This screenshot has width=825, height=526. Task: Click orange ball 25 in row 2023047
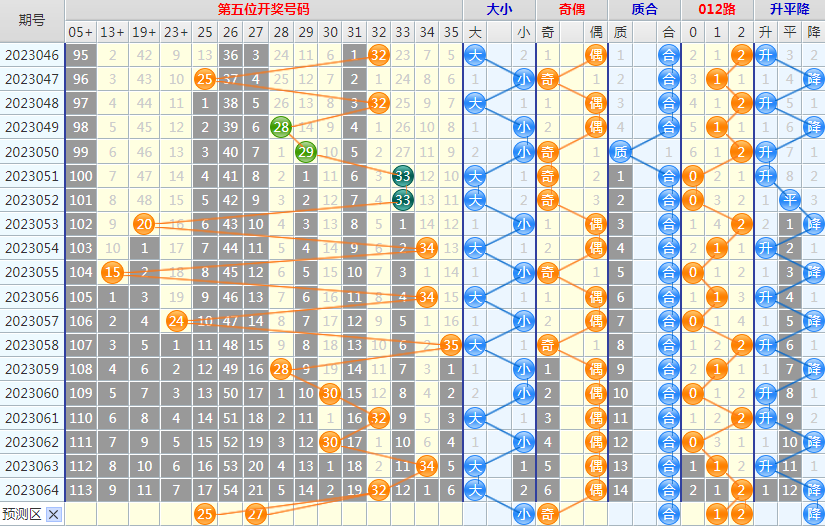[205, 79]
